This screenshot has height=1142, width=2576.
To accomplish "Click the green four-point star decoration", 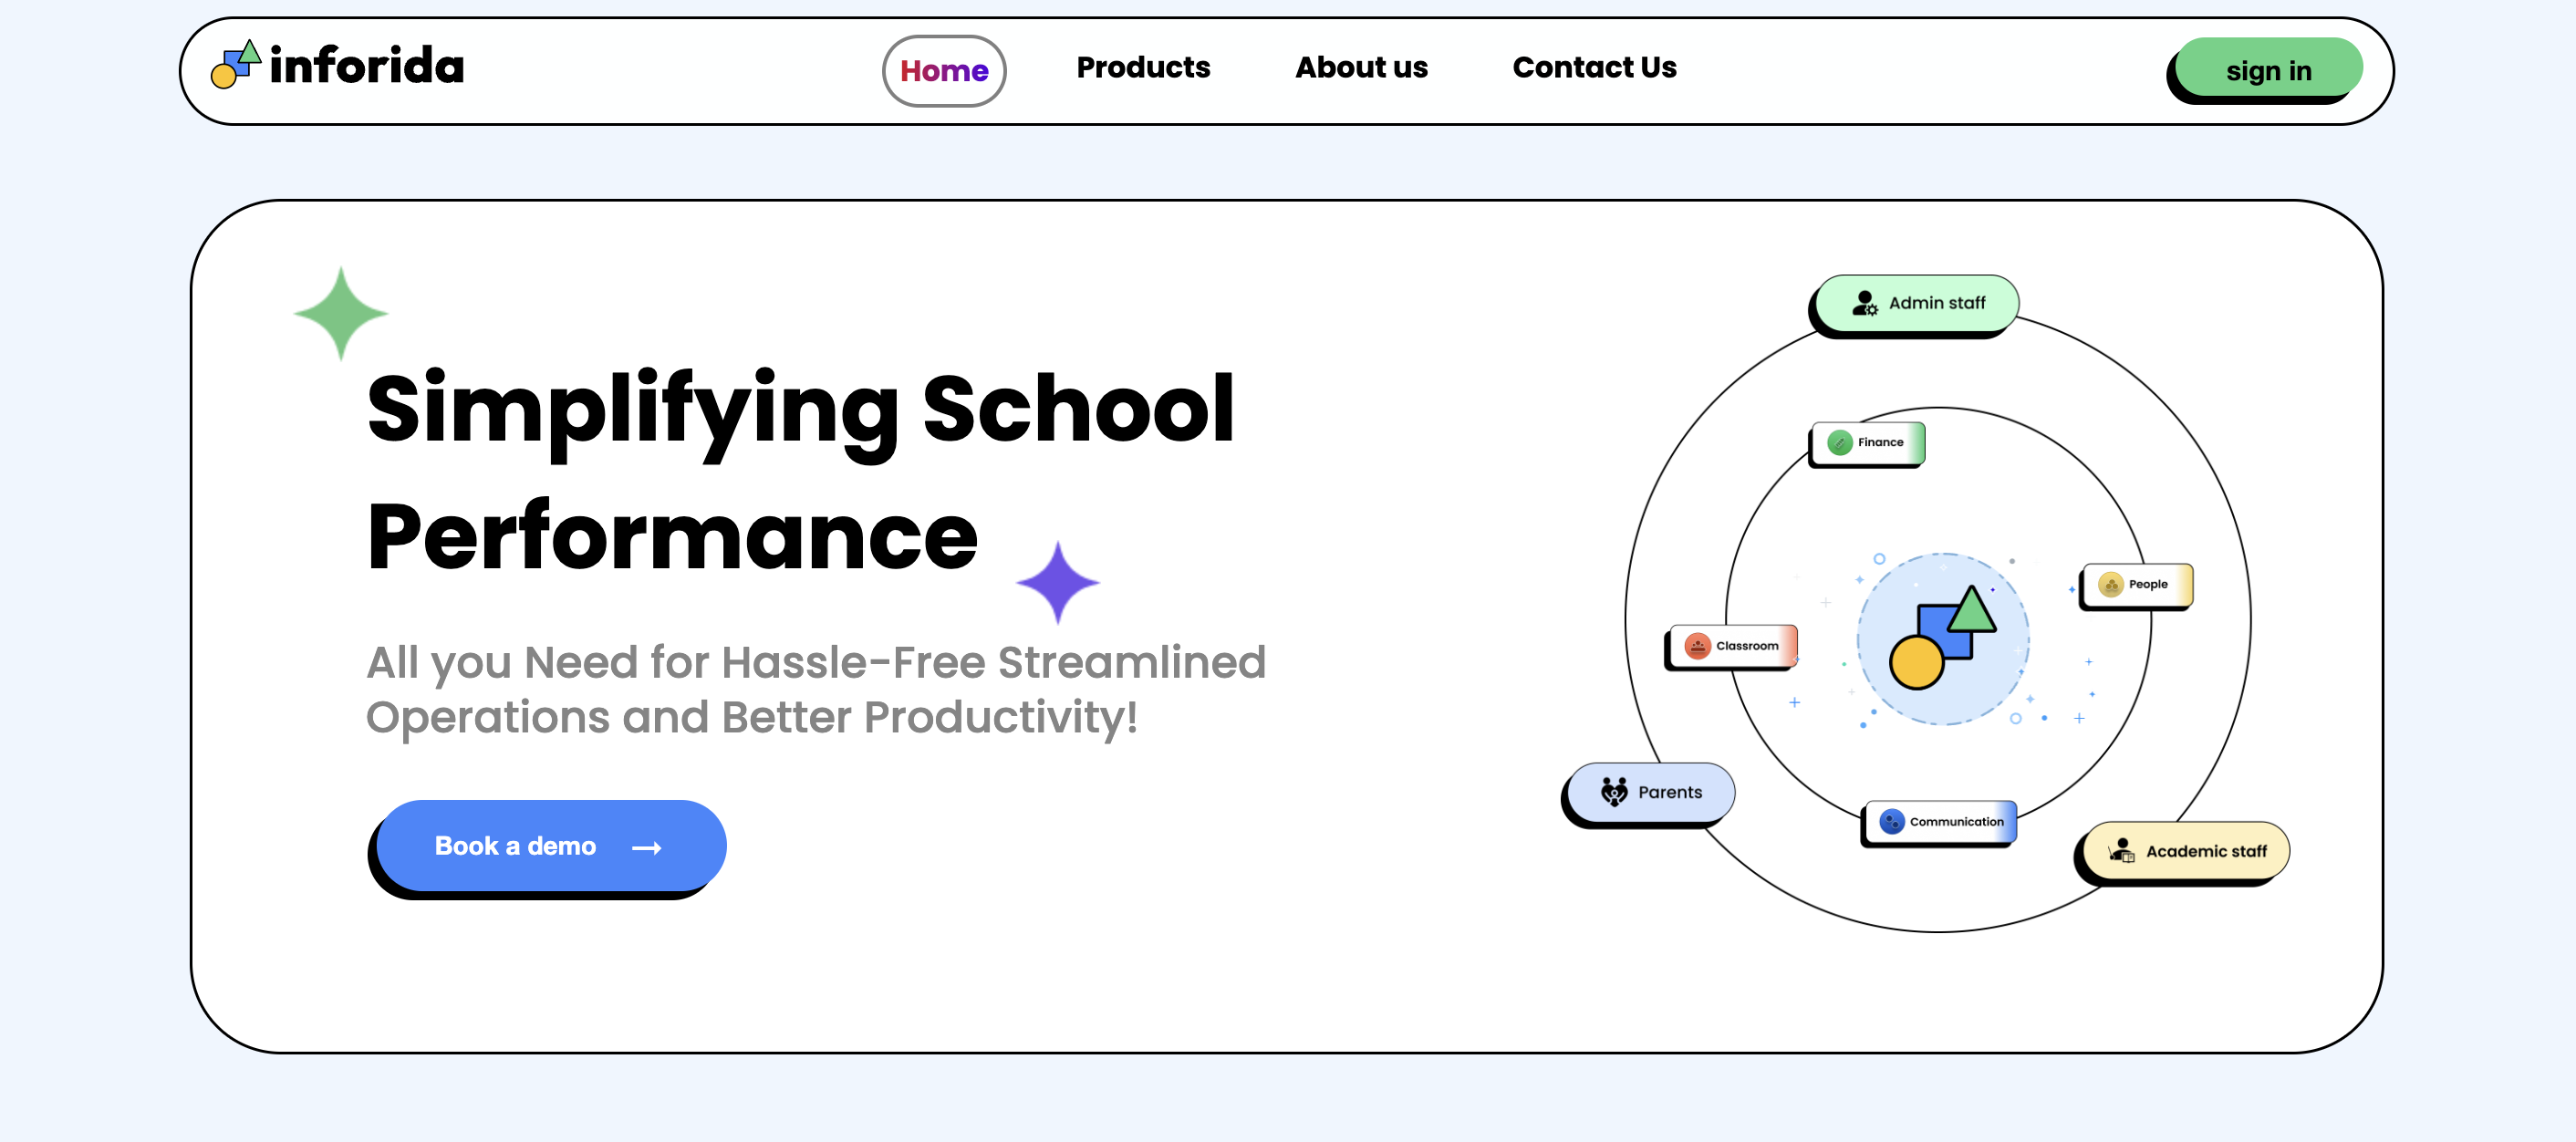I will tap(341, 313).
